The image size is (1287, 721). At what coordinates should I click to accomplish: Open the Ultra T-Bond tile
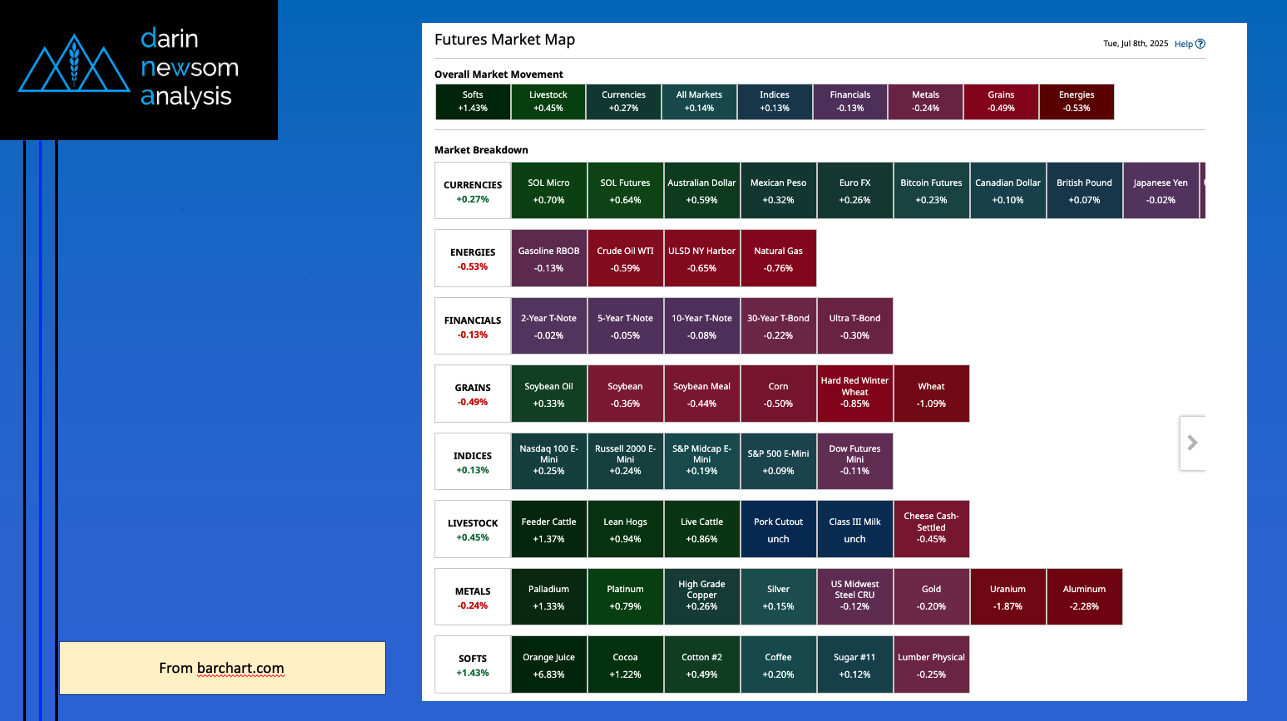(x=854, y=326)
